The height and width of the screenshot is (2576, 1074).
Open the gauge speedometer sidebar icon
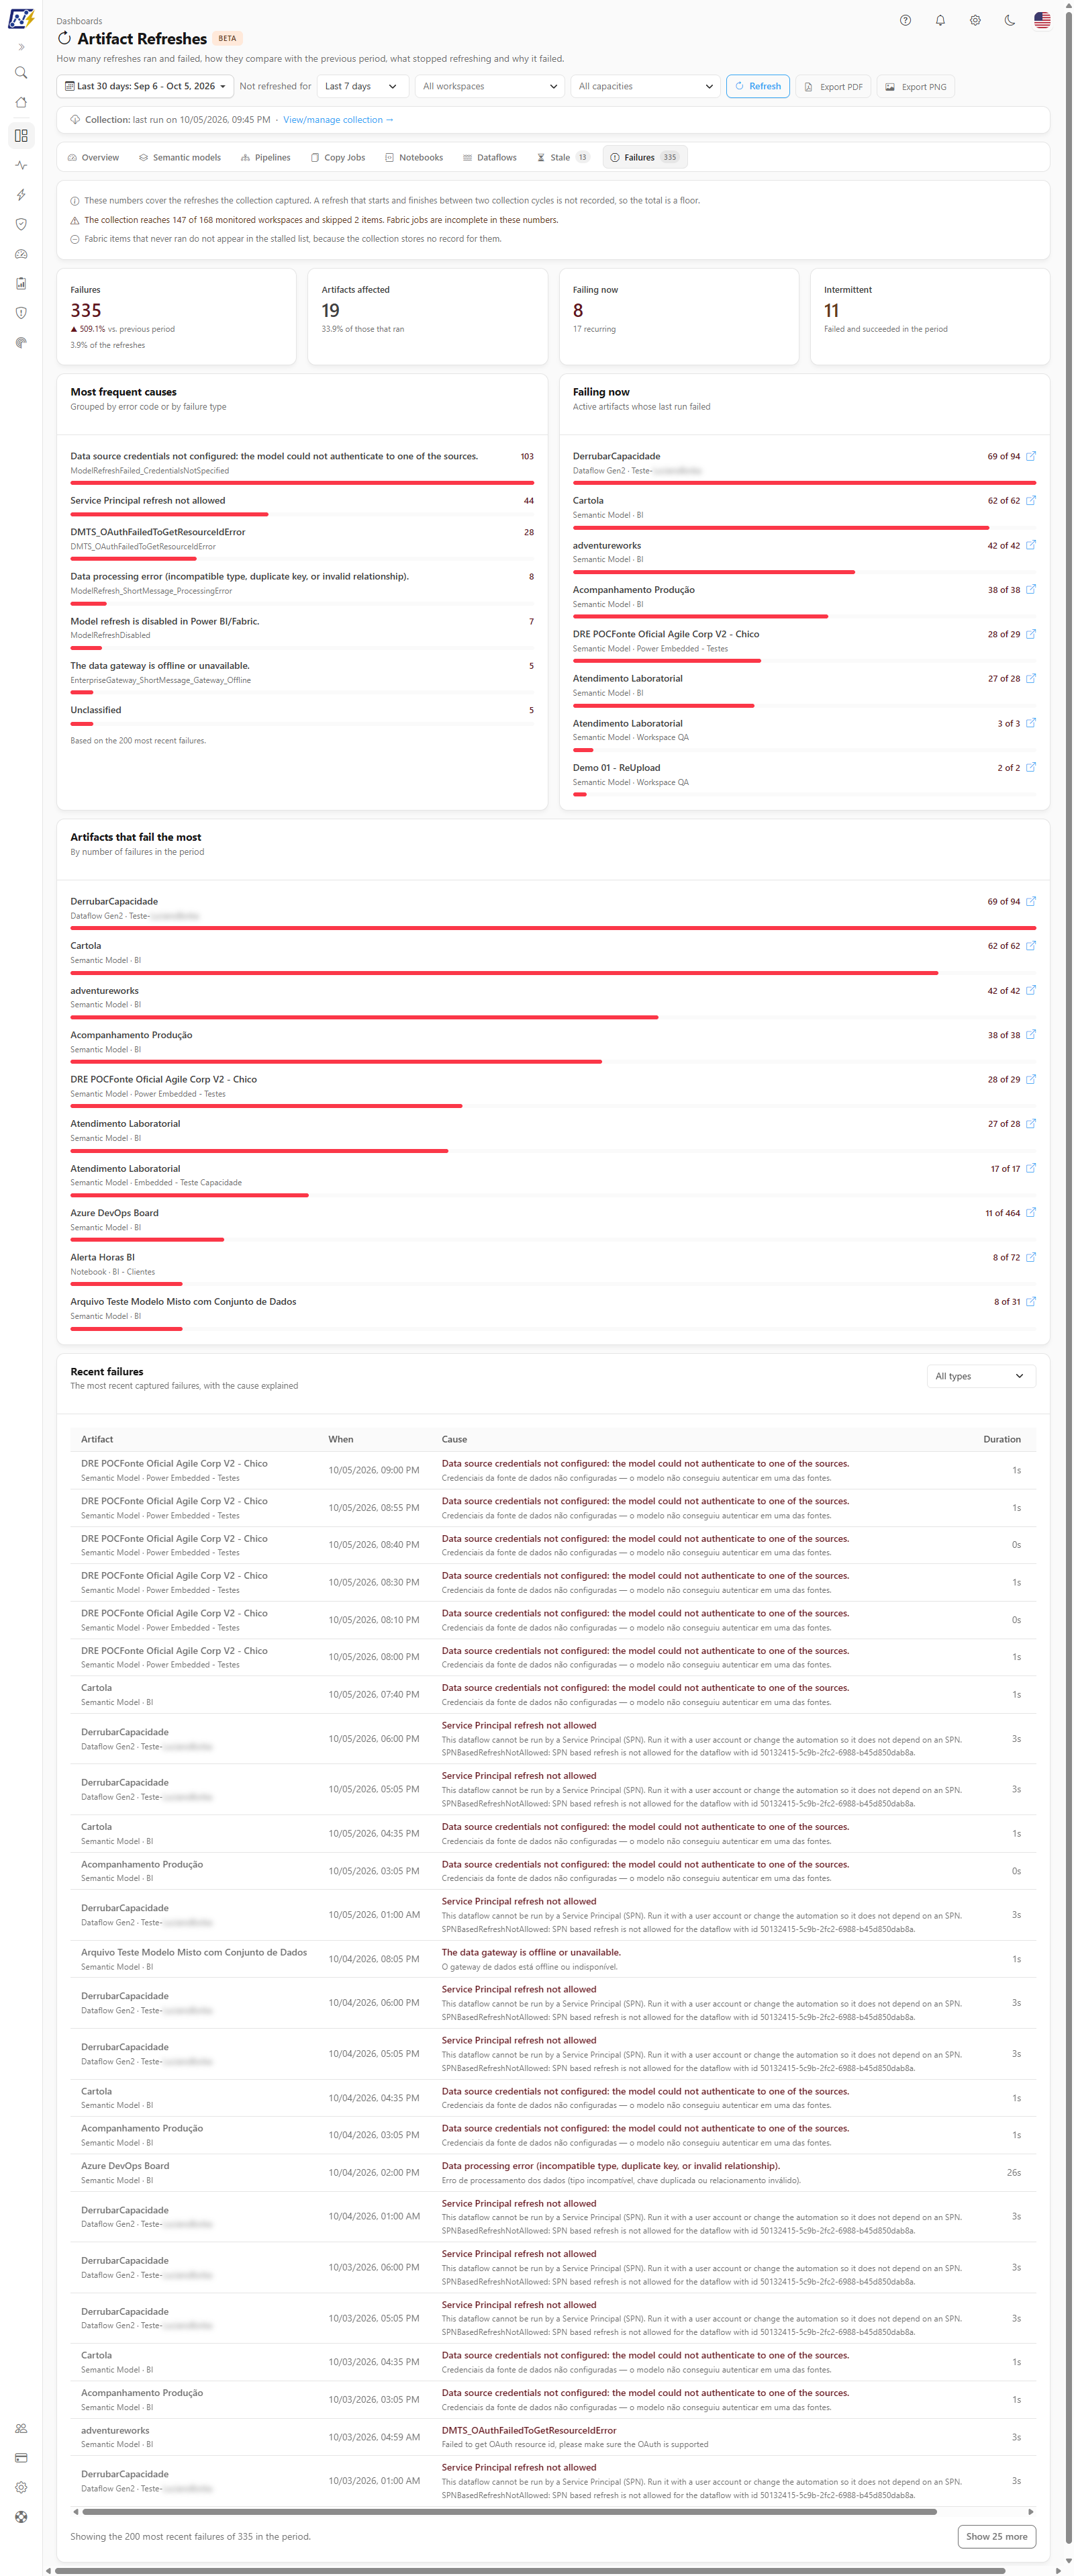[x=21, y=254]
